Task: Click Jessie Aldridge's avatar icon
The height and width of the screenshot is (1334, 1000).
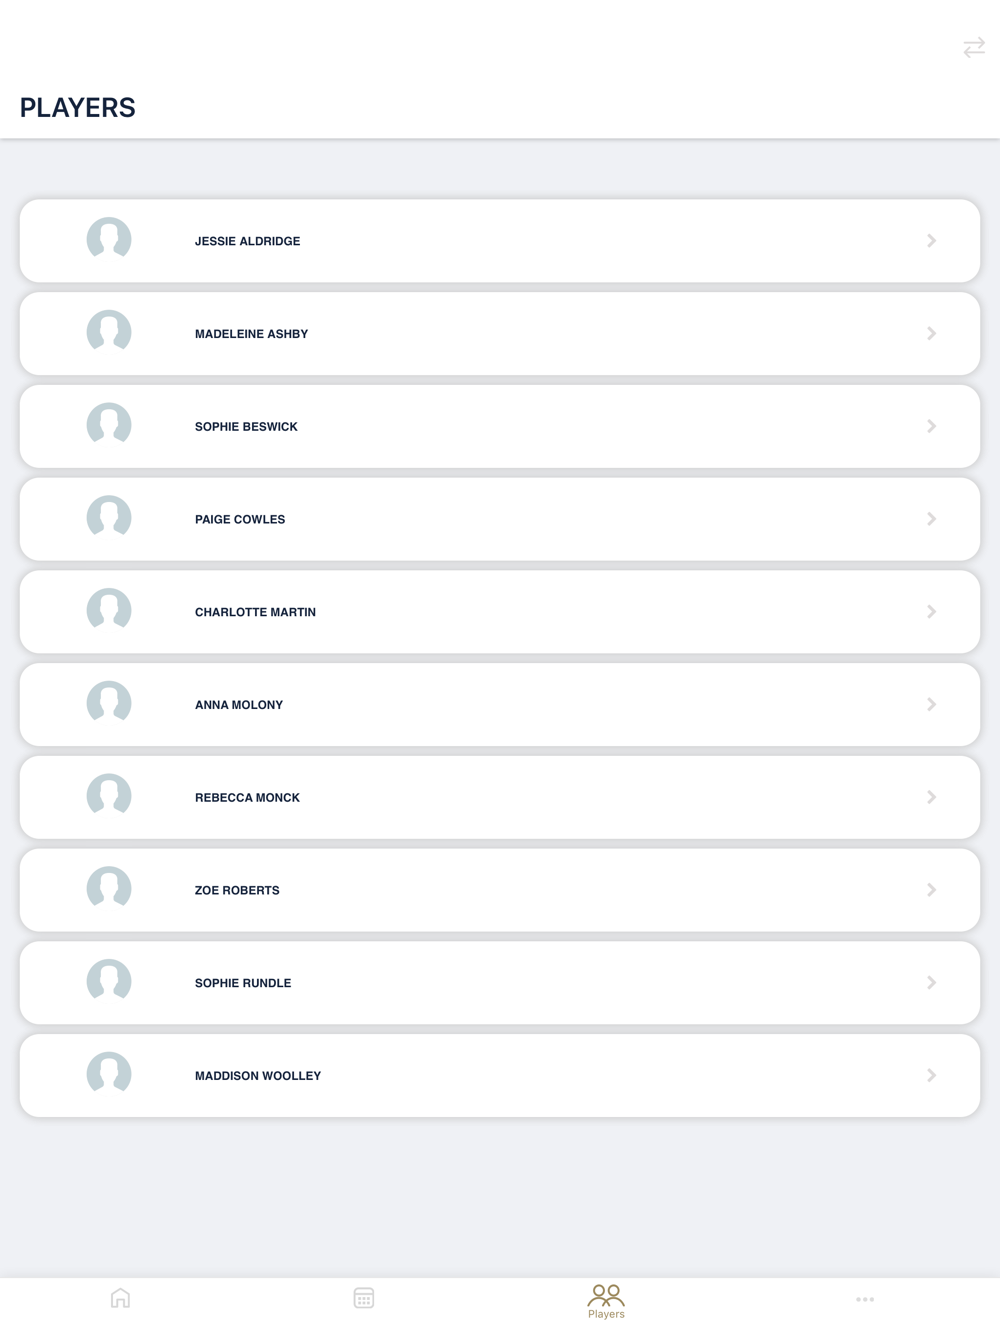Action: tap(109, 239)
